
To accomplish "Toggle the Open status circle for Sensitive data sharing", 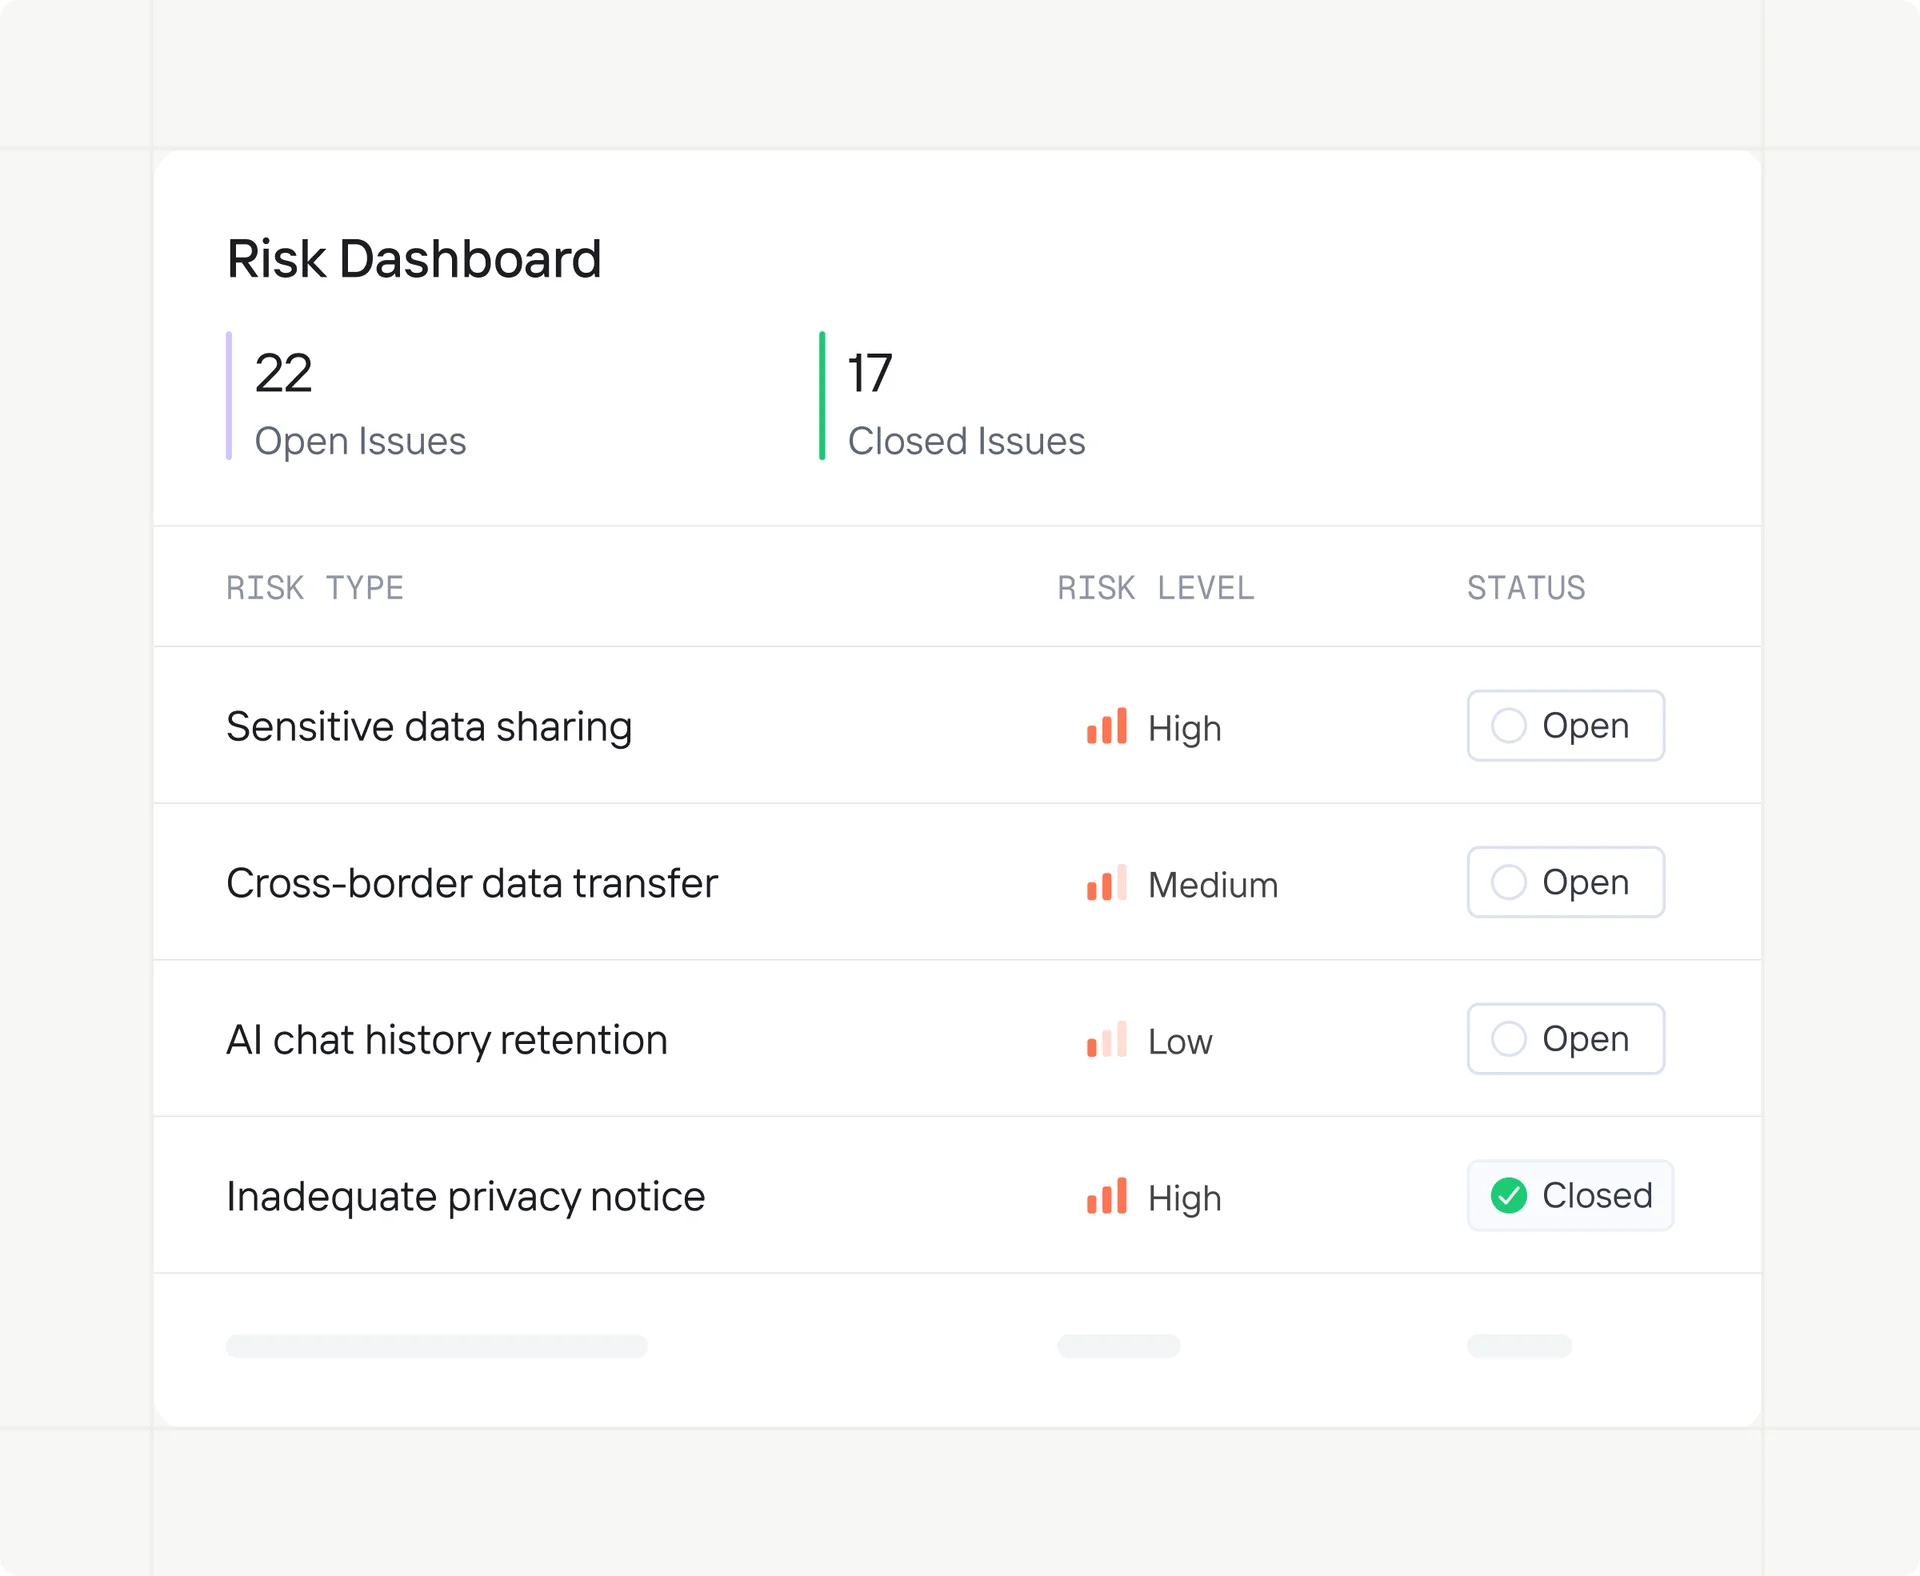I will (1508, 725).
